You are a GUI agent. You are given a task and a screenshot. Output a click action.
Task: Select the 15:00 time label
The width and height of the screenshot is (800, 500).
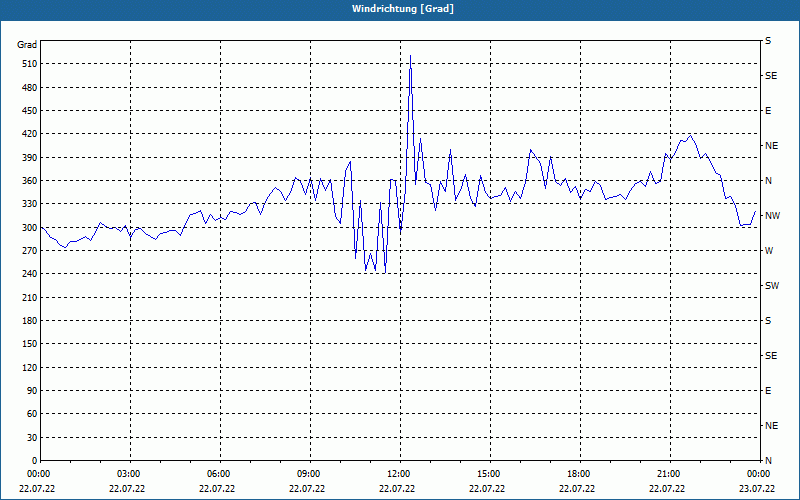coord(488,474)
